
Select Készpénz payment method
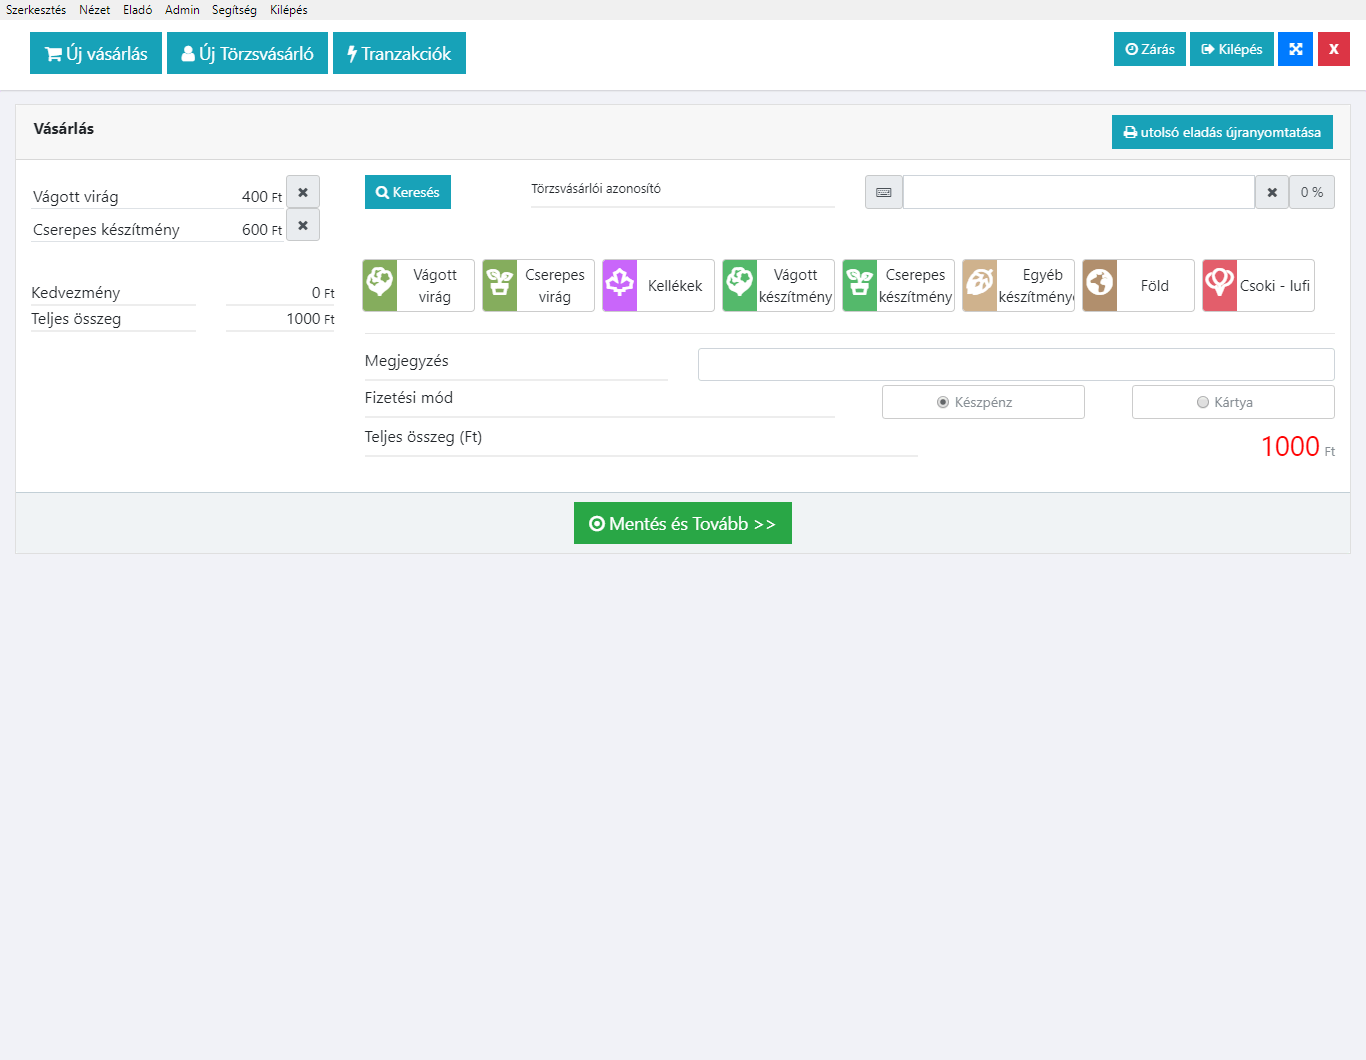tap(983, 402)
